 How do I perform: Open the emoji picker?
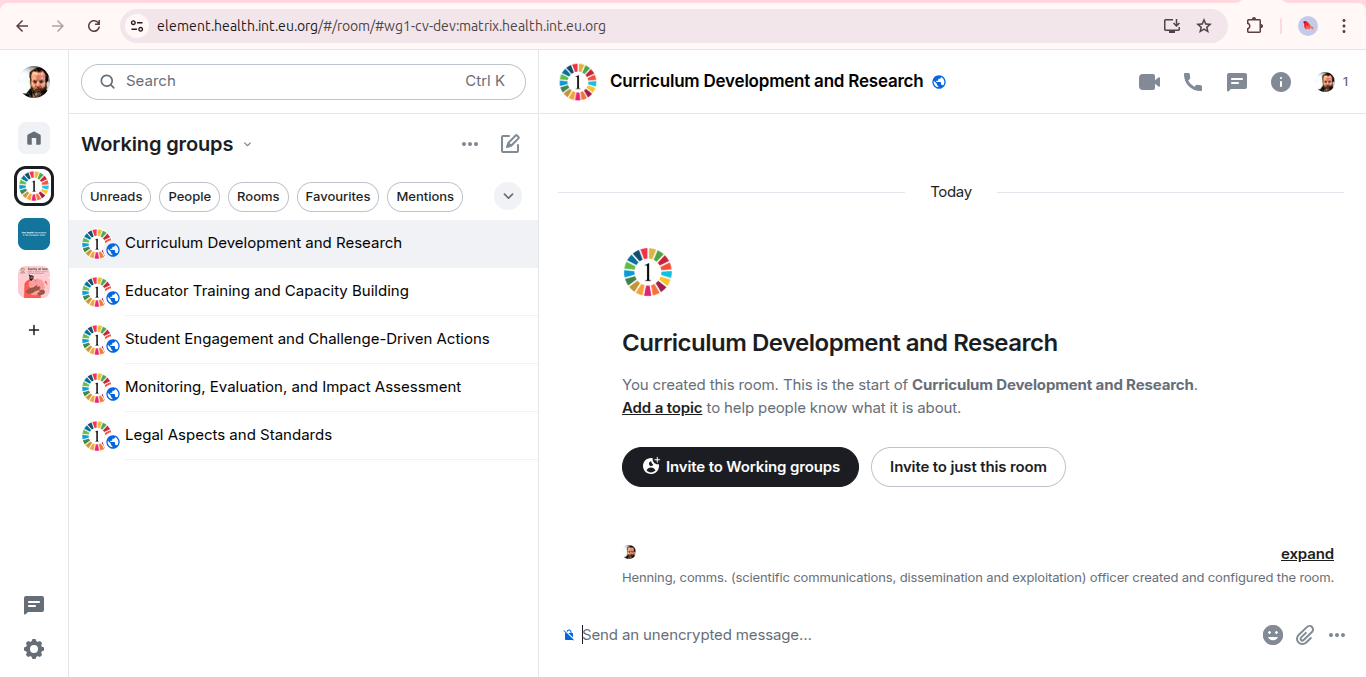[x=1273, y=635]
